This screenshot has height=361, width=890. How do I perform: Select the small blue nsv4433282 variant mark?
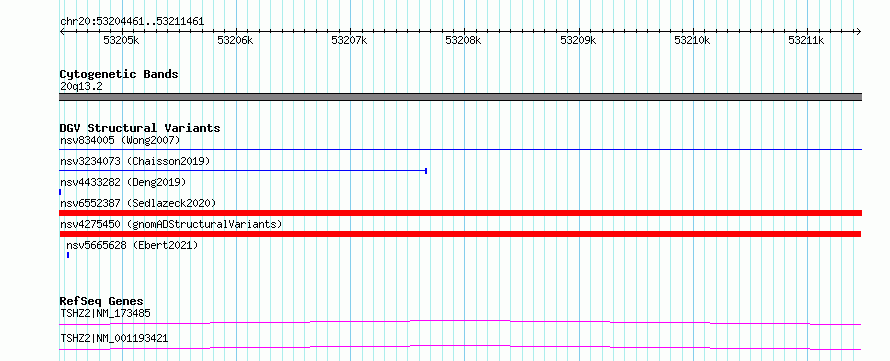coord(60,192)
